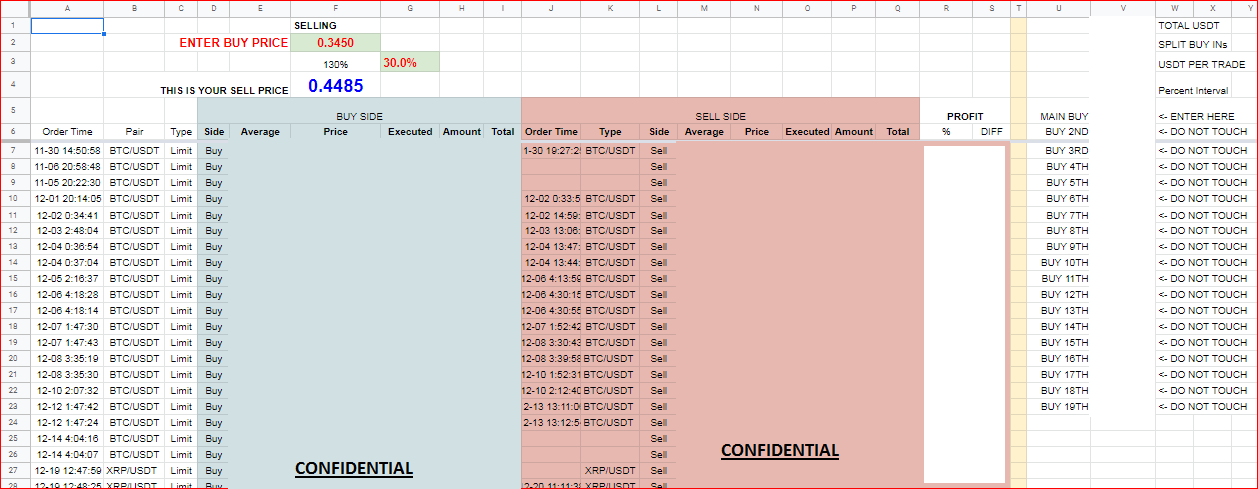Click sell order time 12-06 4:13:59

point(551,278)
